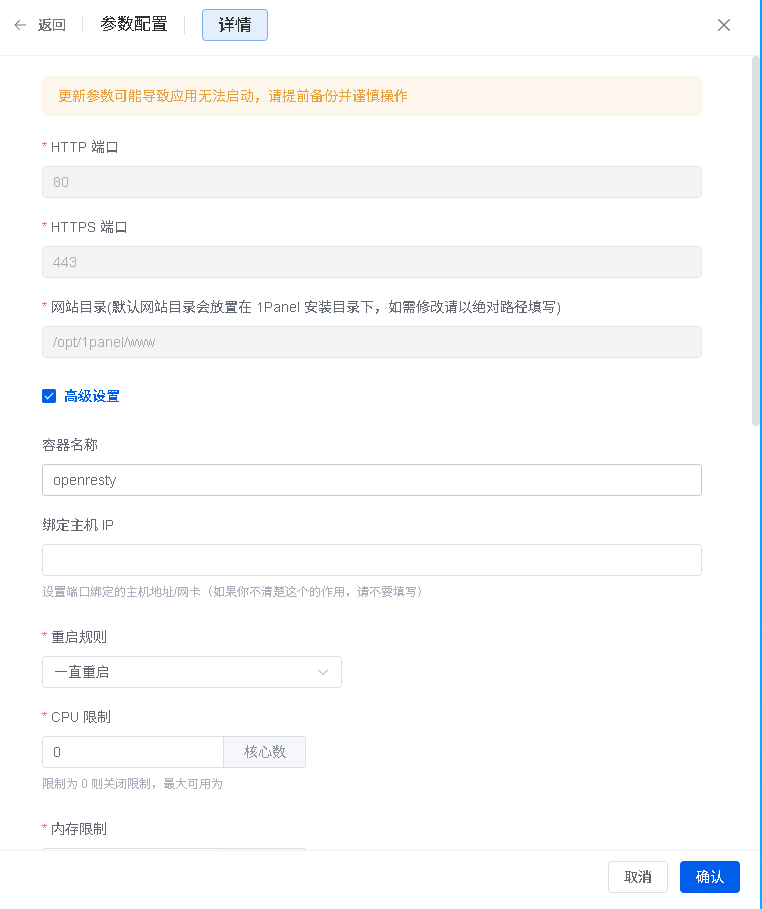This screenshot has height=909, width=762.
Task: Uncheck the 高级设置 checkbox
Action: (x=49, y=396)
